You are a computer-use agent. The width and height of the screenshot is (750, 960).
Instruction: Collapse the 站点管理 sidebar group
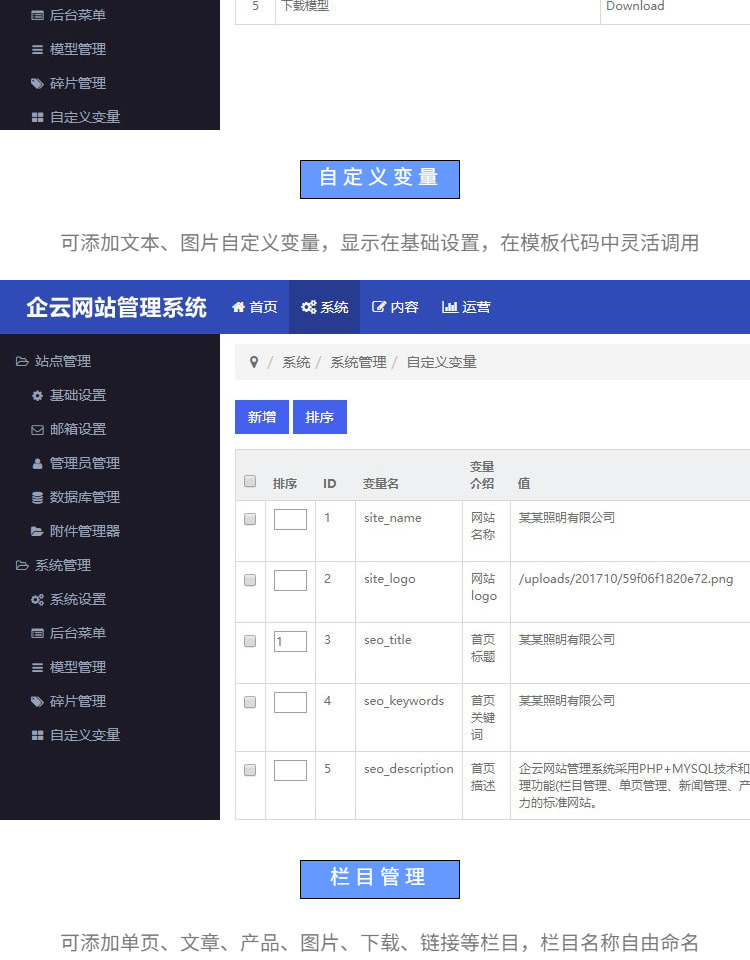pos(54,361)
